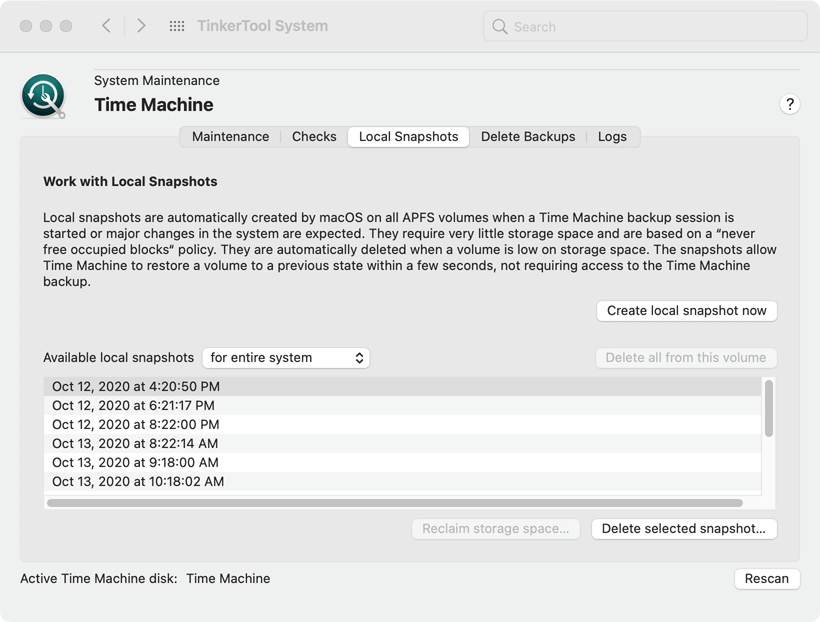Open help with the question mark button

(x=789, y=105)
